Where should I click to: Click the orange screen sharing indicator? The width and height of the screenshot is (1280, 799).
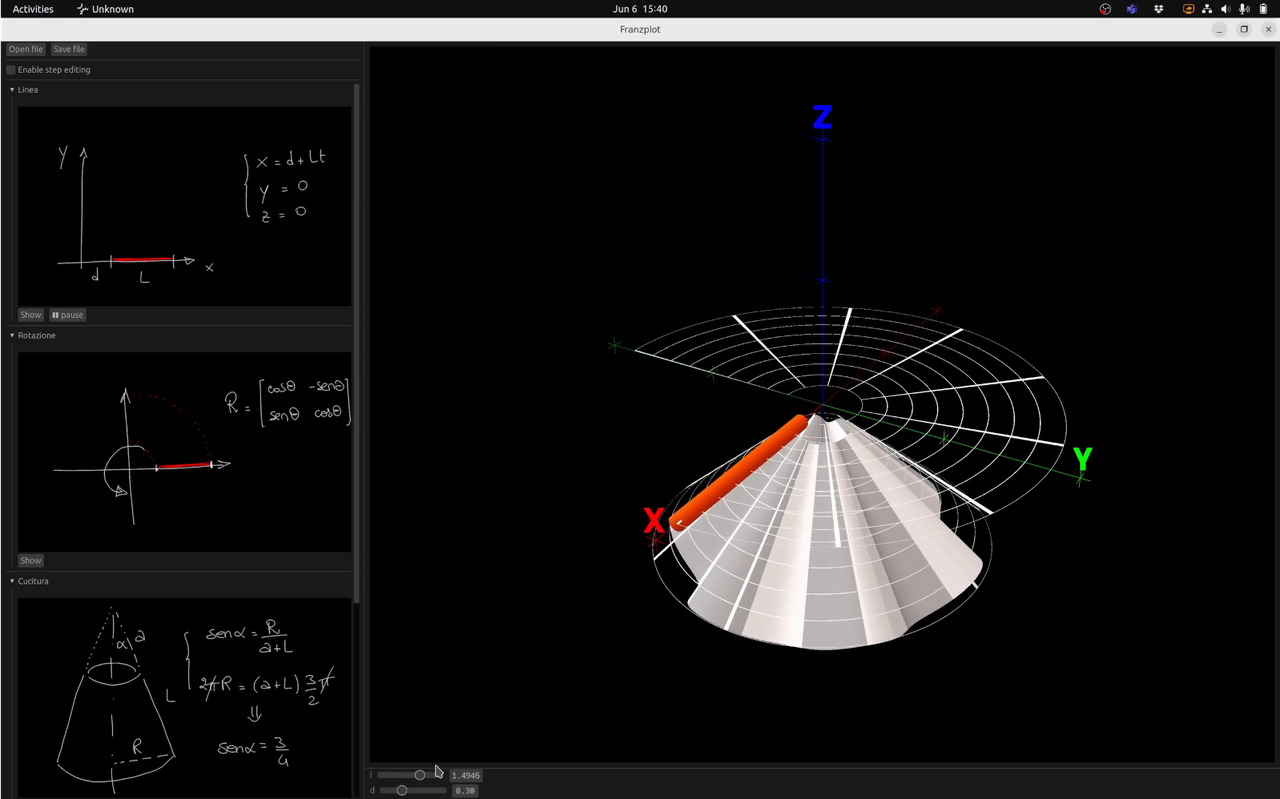[x=1188, y=9]
